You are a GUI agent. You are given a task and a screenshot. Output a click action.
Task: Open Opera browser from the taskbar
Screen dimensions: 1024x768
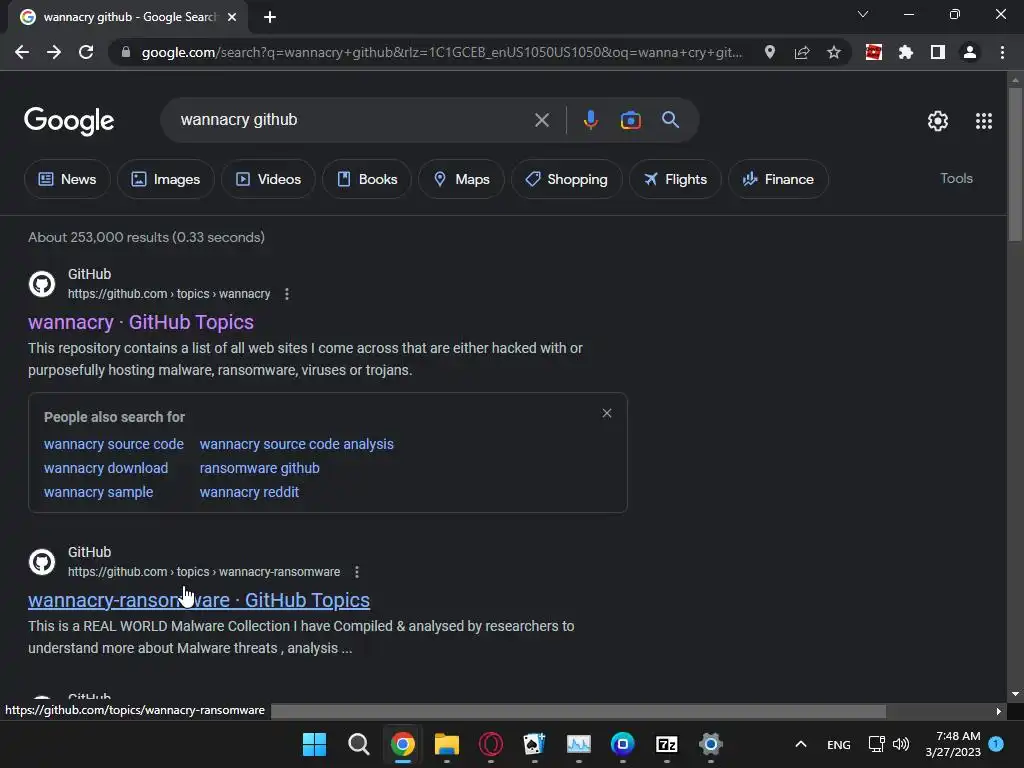pos(490,744)
